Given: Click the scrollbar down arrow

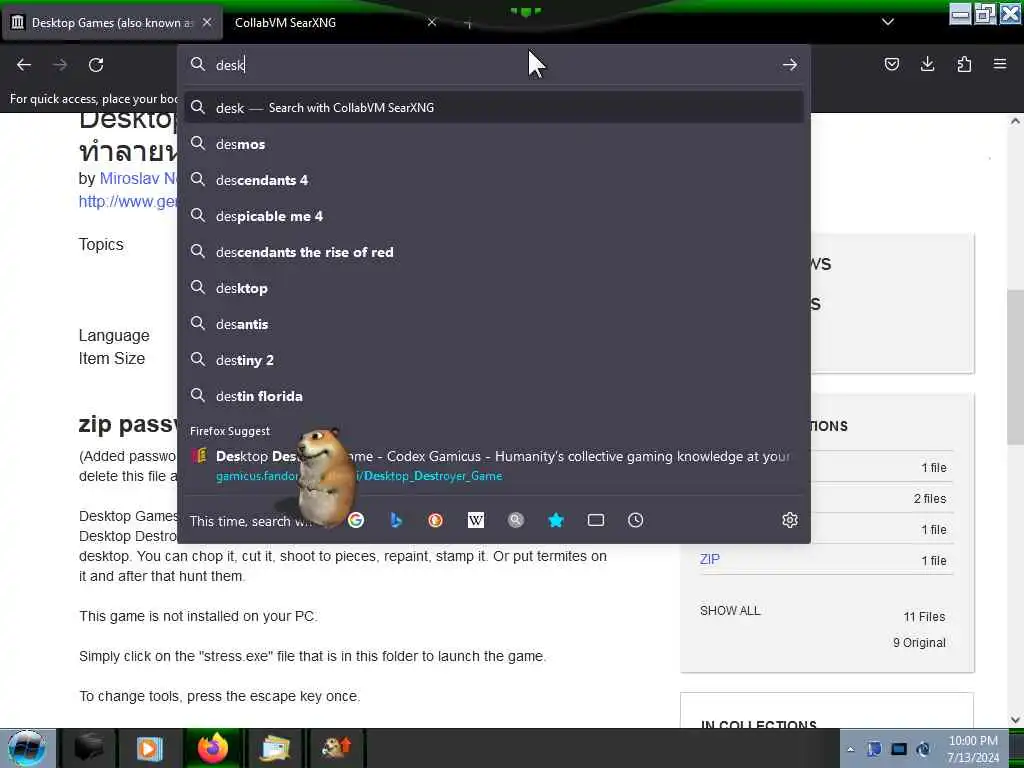Looking at the screenshot, I should (x=1015, y=720).
